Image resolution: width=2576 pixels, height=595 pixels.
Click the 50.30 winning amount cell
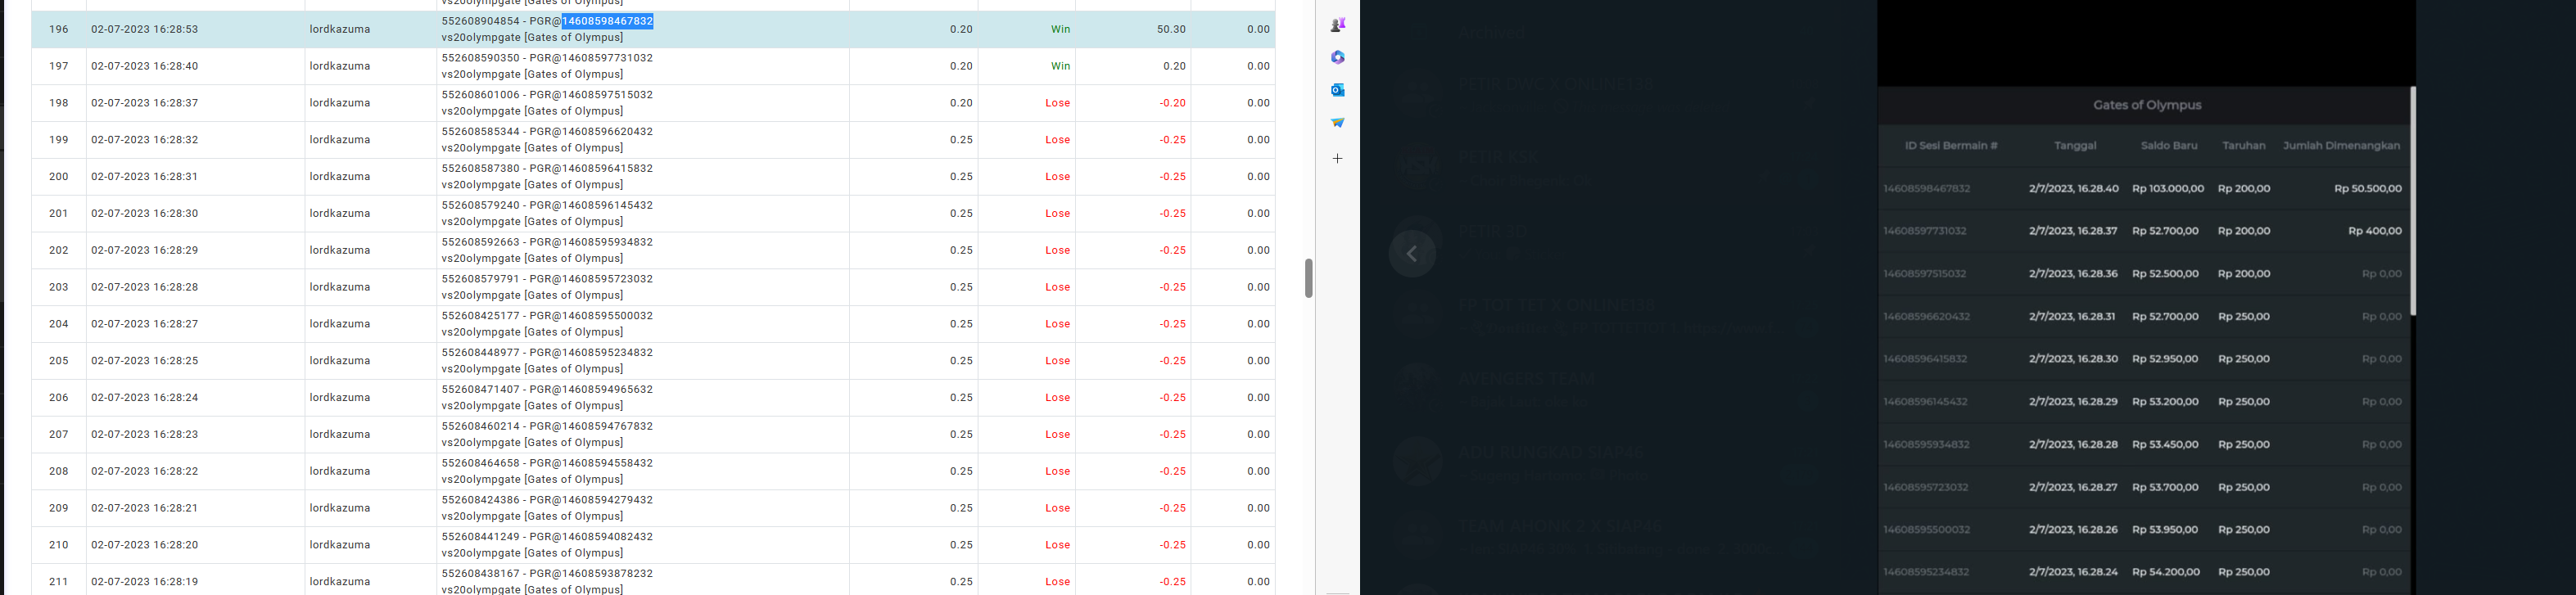point(1171,30)
